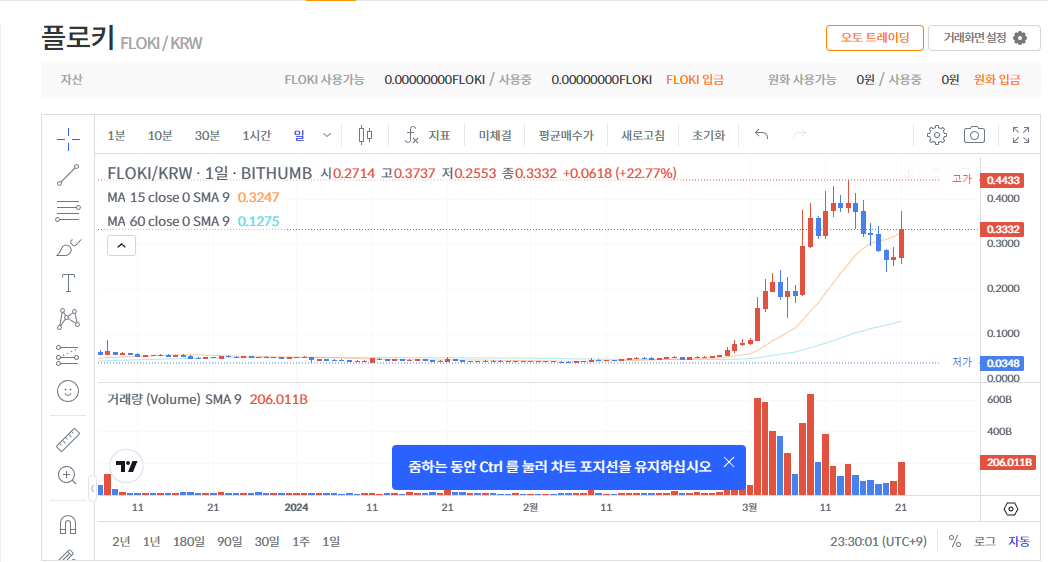This screenshot has width=1048, height=562.
Task: Click the TradingView logo badge
Action: 126,466
